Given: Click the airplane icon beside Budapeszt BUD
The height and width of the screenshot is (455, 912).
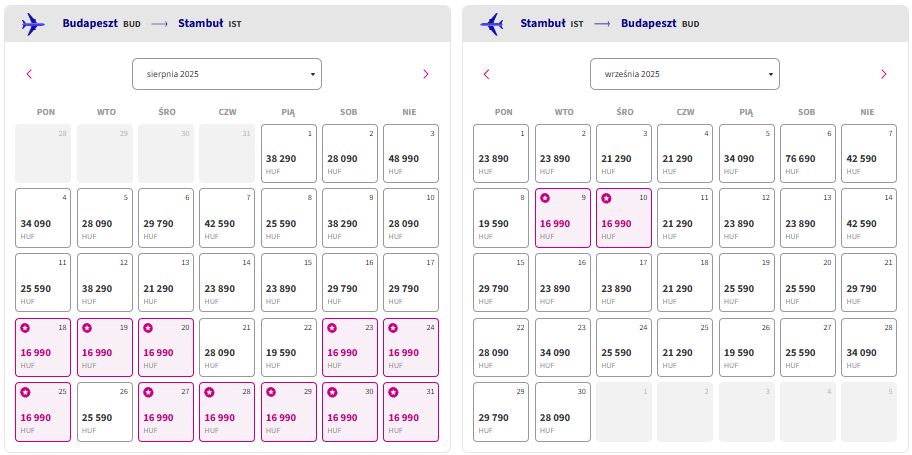Looking at the screenshot, I should pyautogui.click(x=33, y=24).
